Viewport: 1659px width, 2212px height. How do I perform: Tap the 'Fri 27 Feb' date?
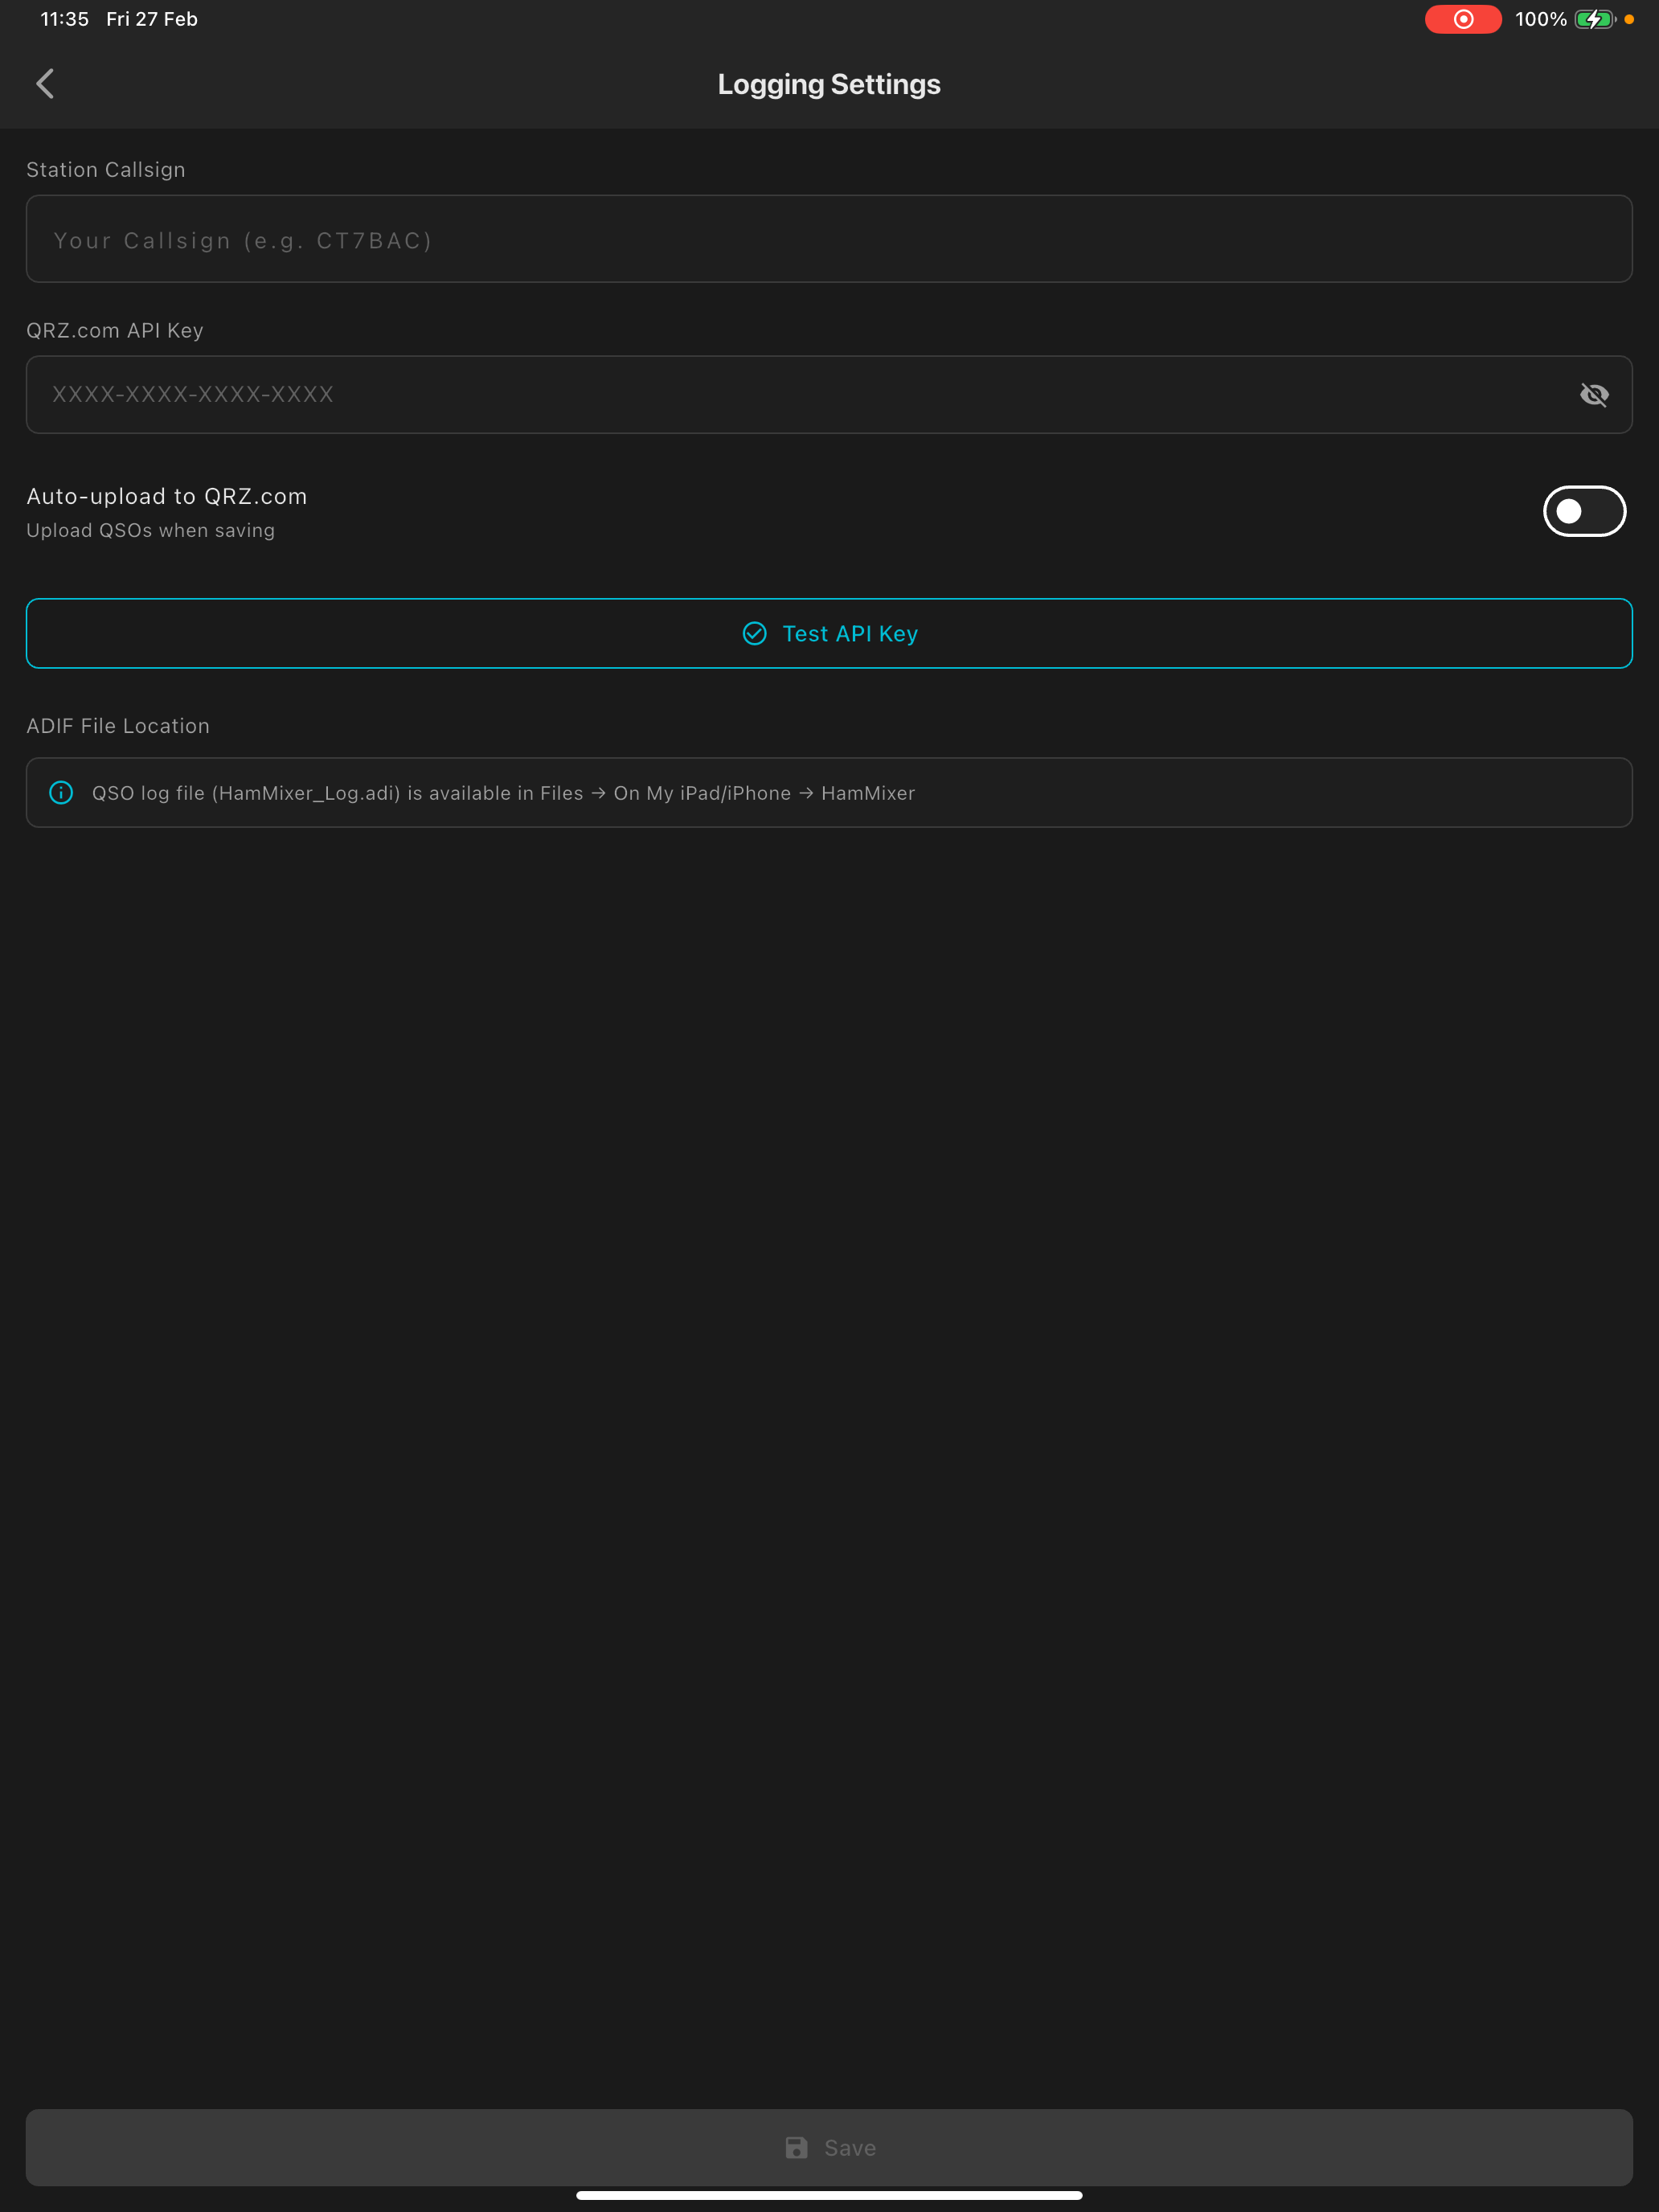(152, 19)
